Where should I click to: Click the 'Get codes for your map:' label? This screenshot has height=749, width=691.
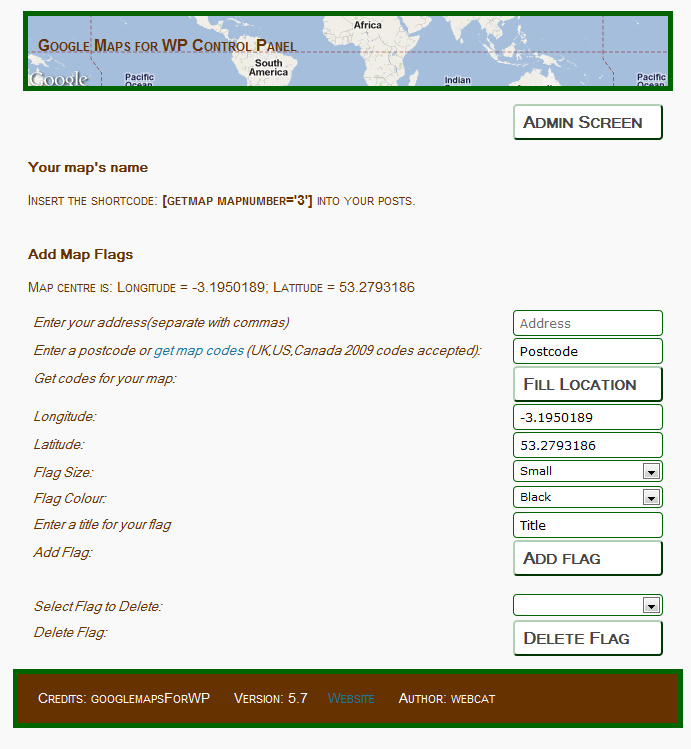click(x=105, y=378)
